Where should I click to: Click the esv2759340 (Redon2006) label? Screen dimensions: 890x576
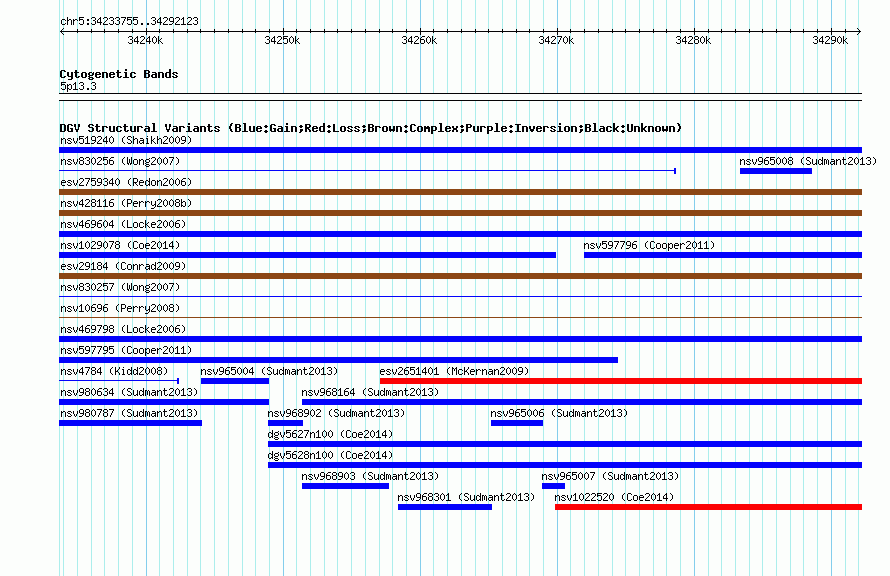(x=126, y=182)
